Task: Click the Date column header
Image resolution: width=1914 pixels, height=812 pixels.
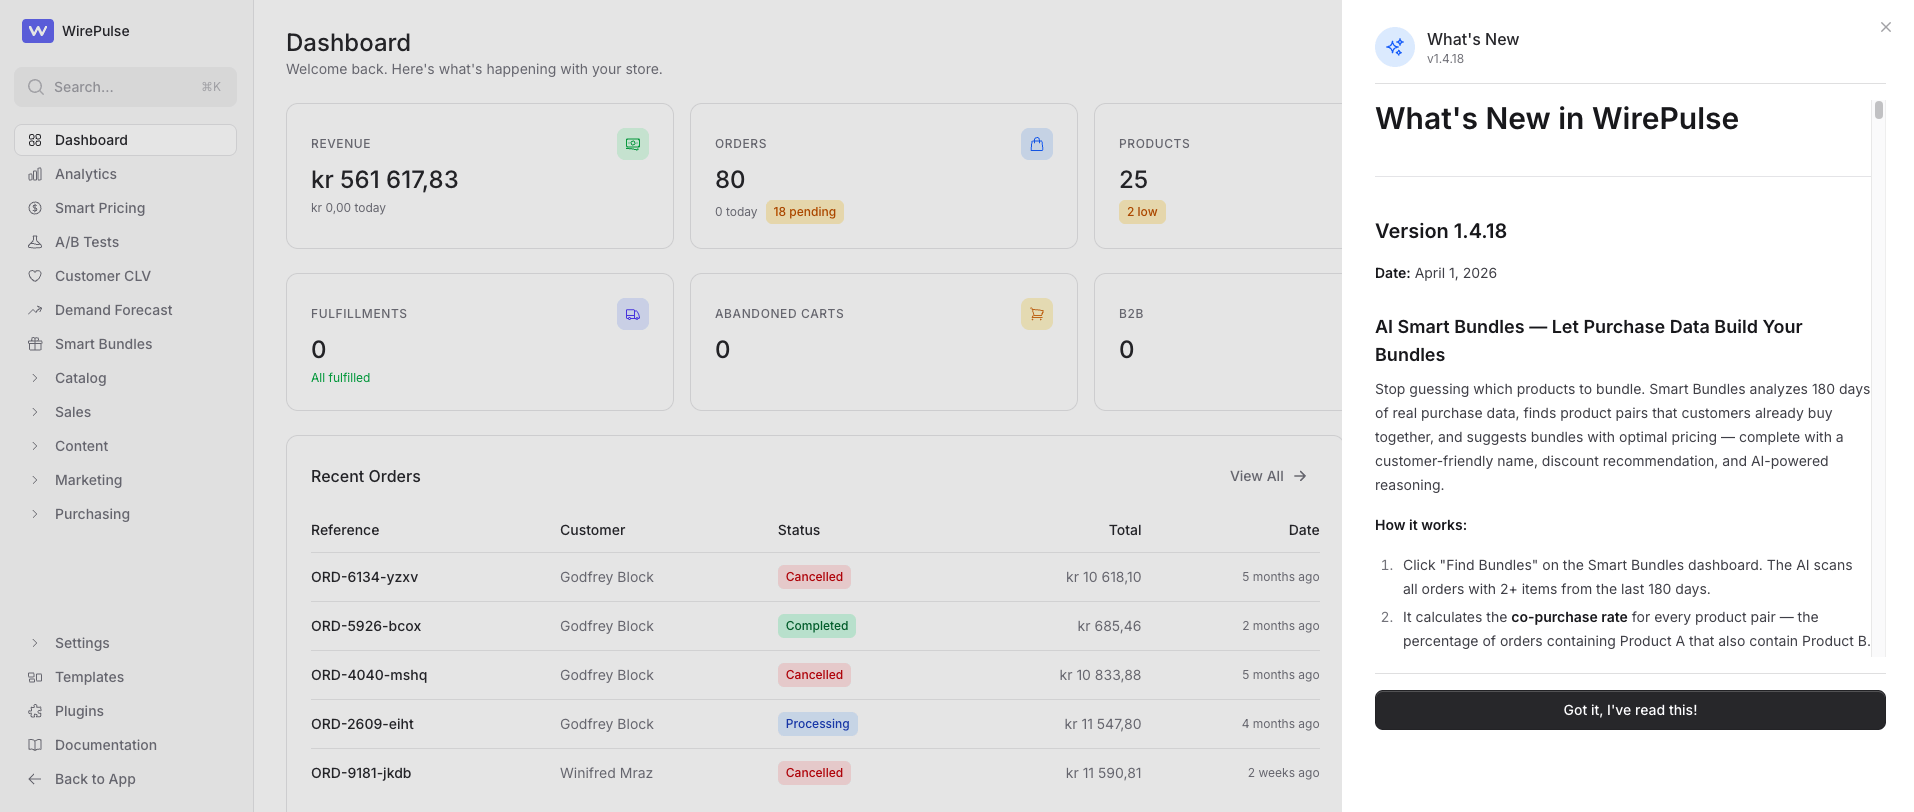Action: 1304,530
